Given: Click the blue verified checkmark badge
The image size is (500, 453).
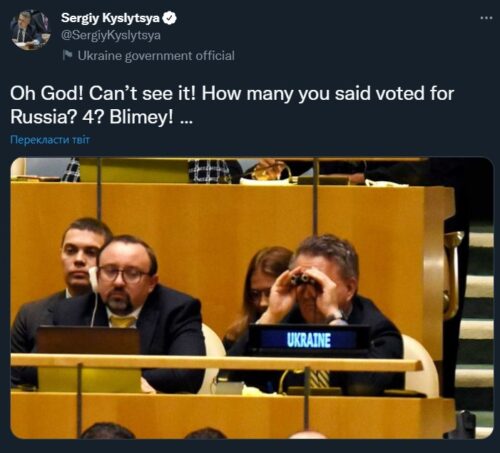Looking at the screenshot, I should coord(169,18).
